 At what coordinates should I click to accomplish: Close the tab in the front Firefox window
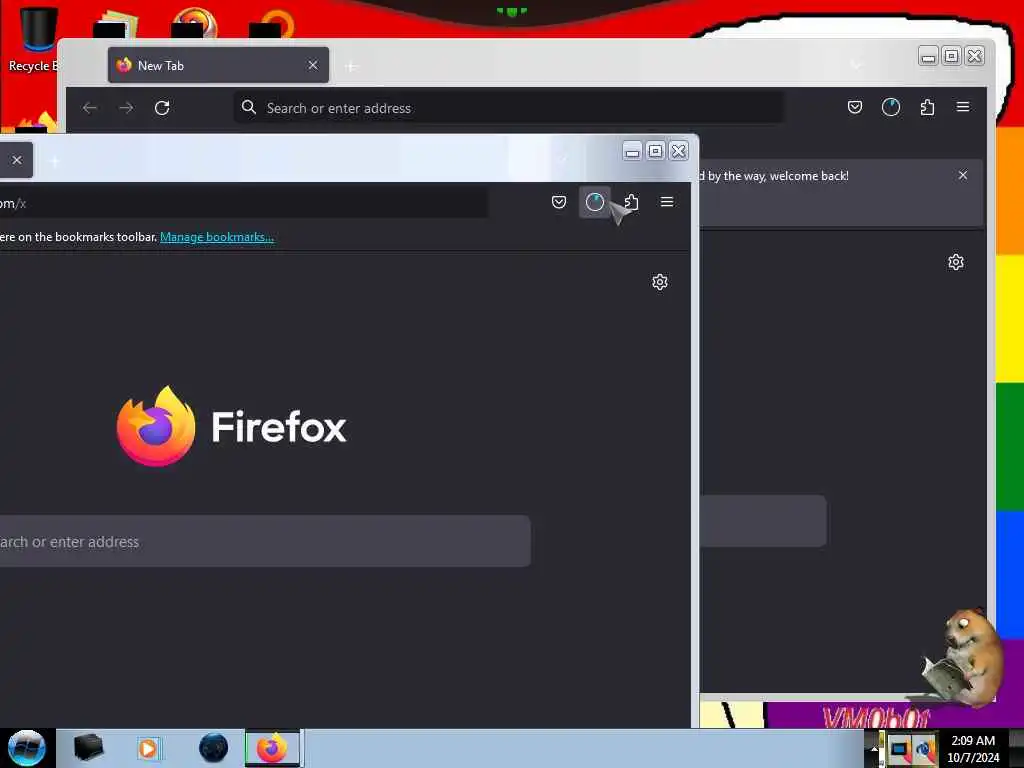(x=17, y=160)
